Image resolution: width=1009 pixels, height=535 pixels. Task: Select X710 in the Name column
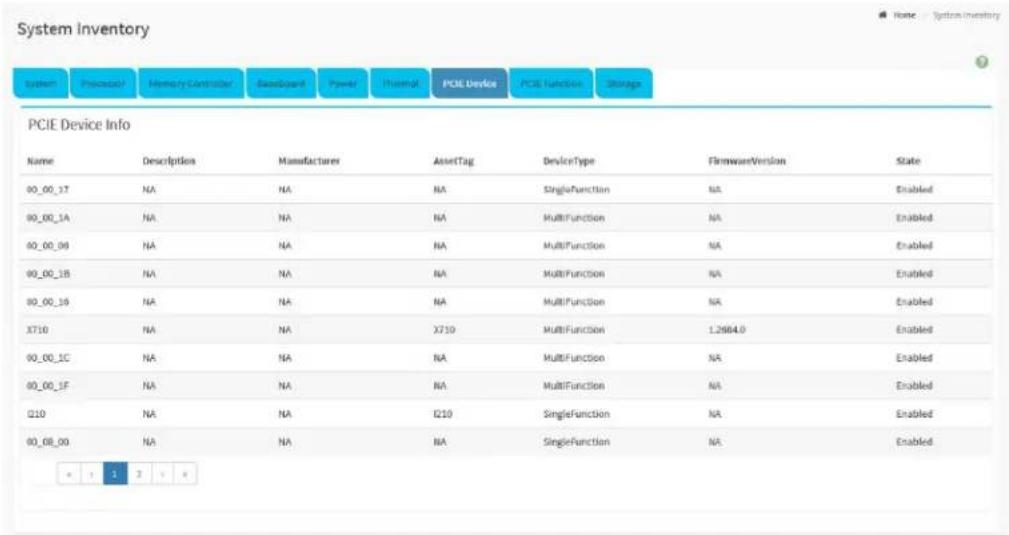coord(37,330)
